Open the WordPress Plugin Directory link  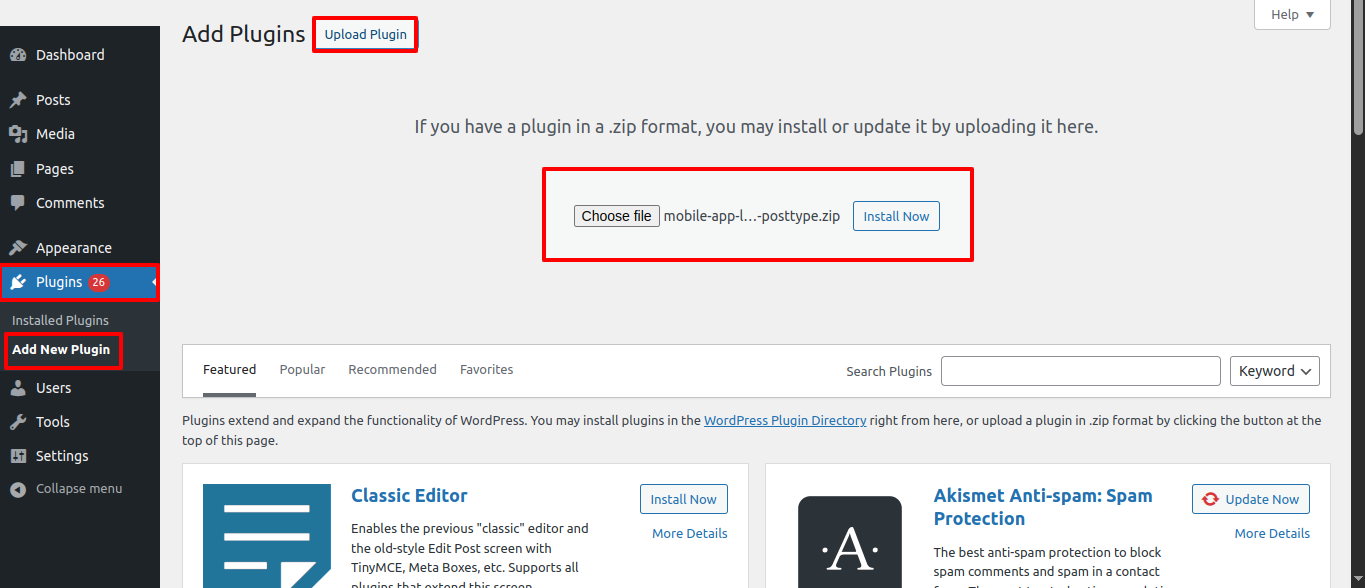pyautogui.click(x=785, y=421)
